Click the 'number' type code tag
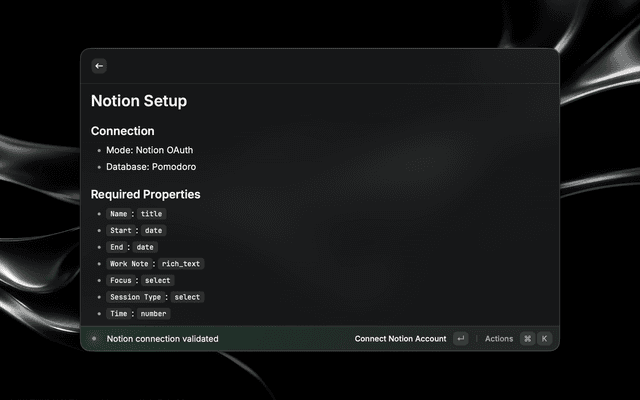The image size is (640, 400). [153, 314]
